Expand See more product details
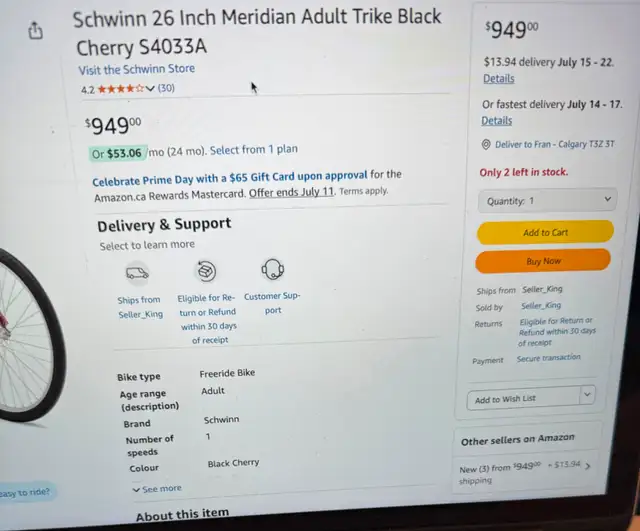The width and height of the screenshot is (640, 531). click(x=157, y=489)
